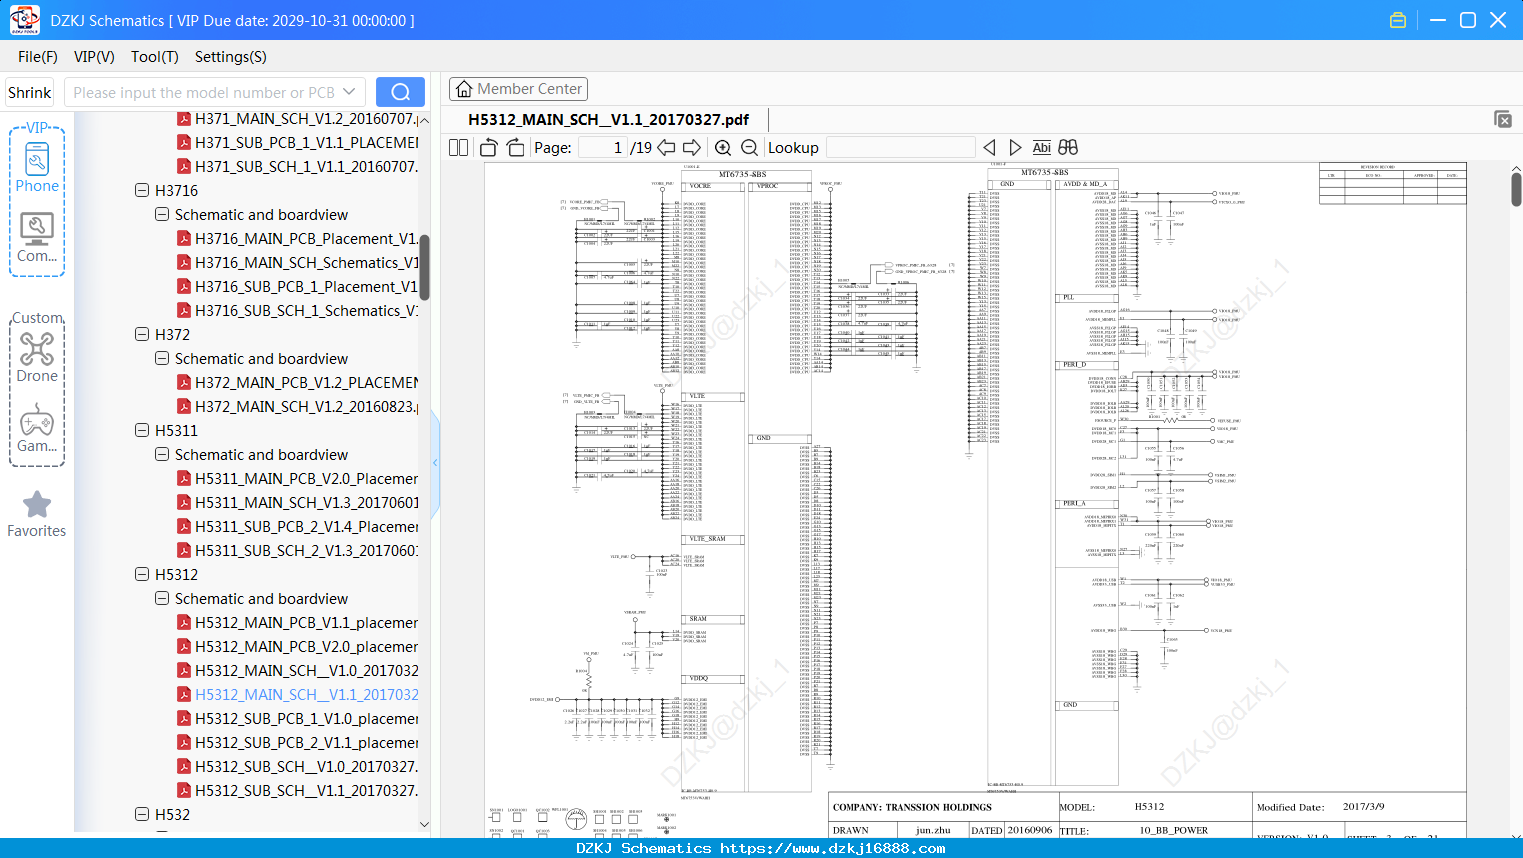Image resolution: width=1523 pixels, height=858 pixels.
Task: Collapse Schematic and boardview under H3716
Action: pos(162,214)
